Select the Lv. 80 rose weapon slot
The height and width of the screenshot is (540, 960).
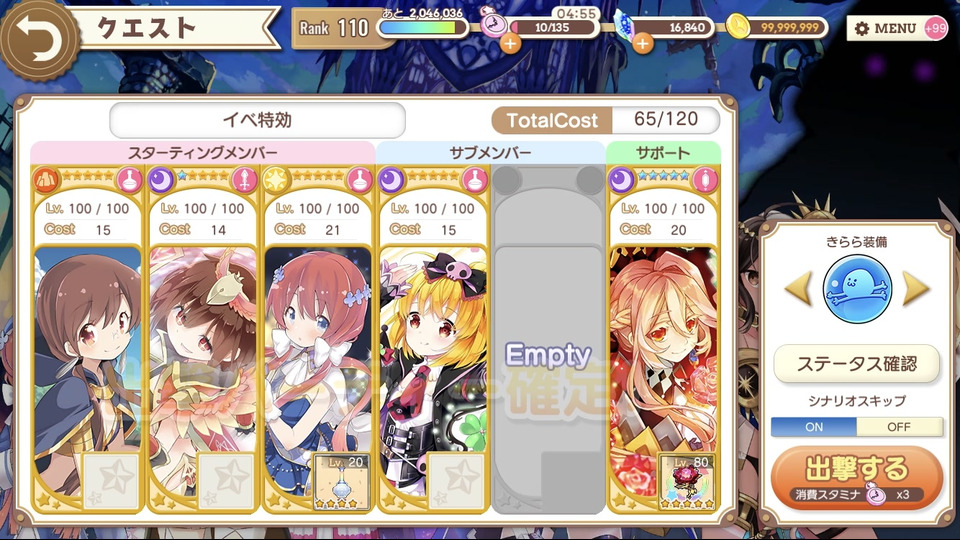686,482
